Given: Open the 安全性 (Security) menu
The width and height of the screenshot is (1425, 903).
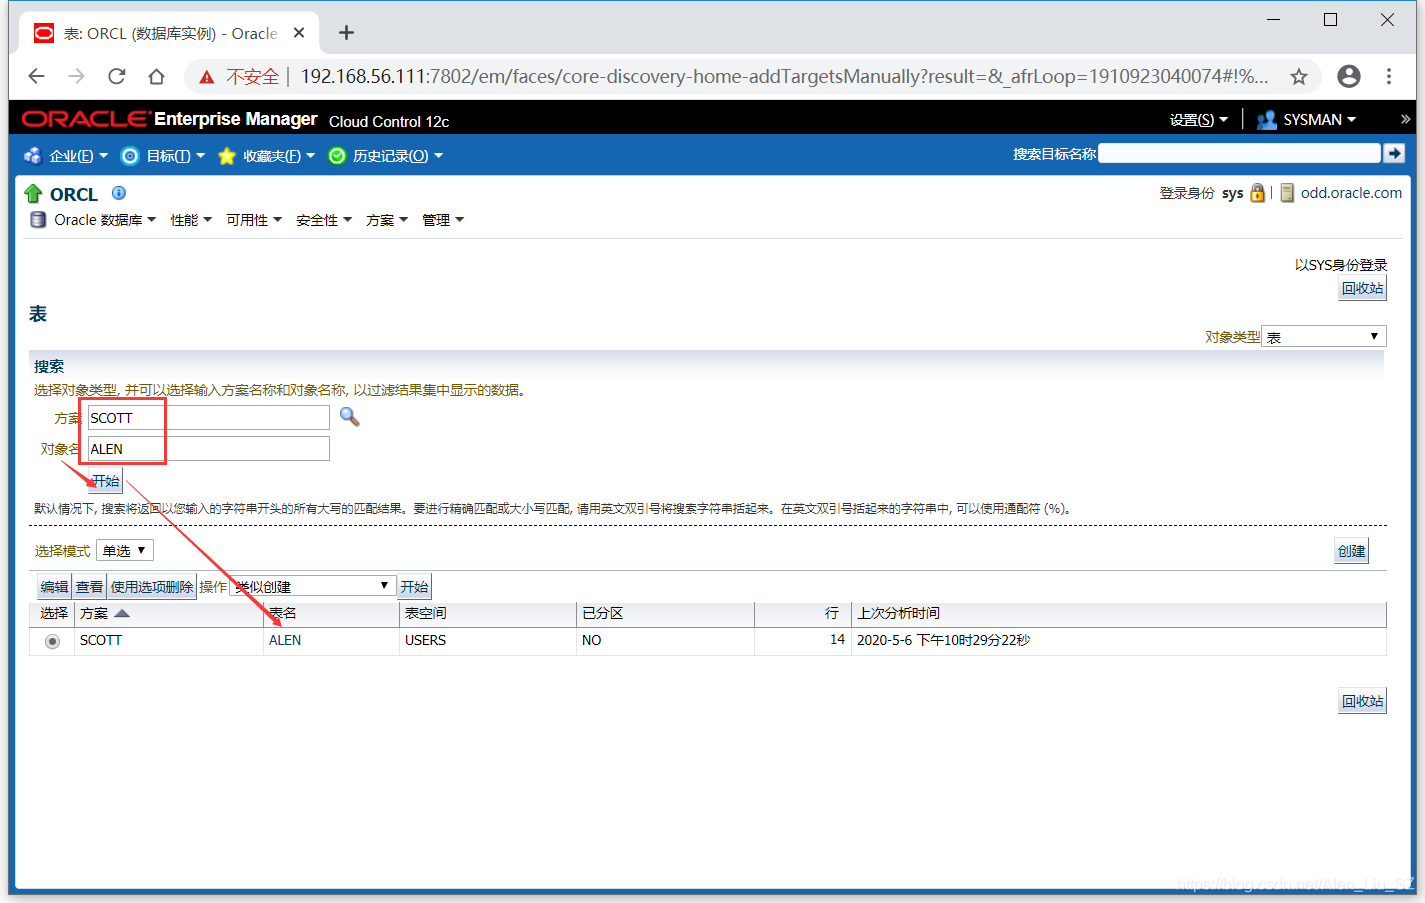Looking at the screenshot, I should tap(324, 220).
